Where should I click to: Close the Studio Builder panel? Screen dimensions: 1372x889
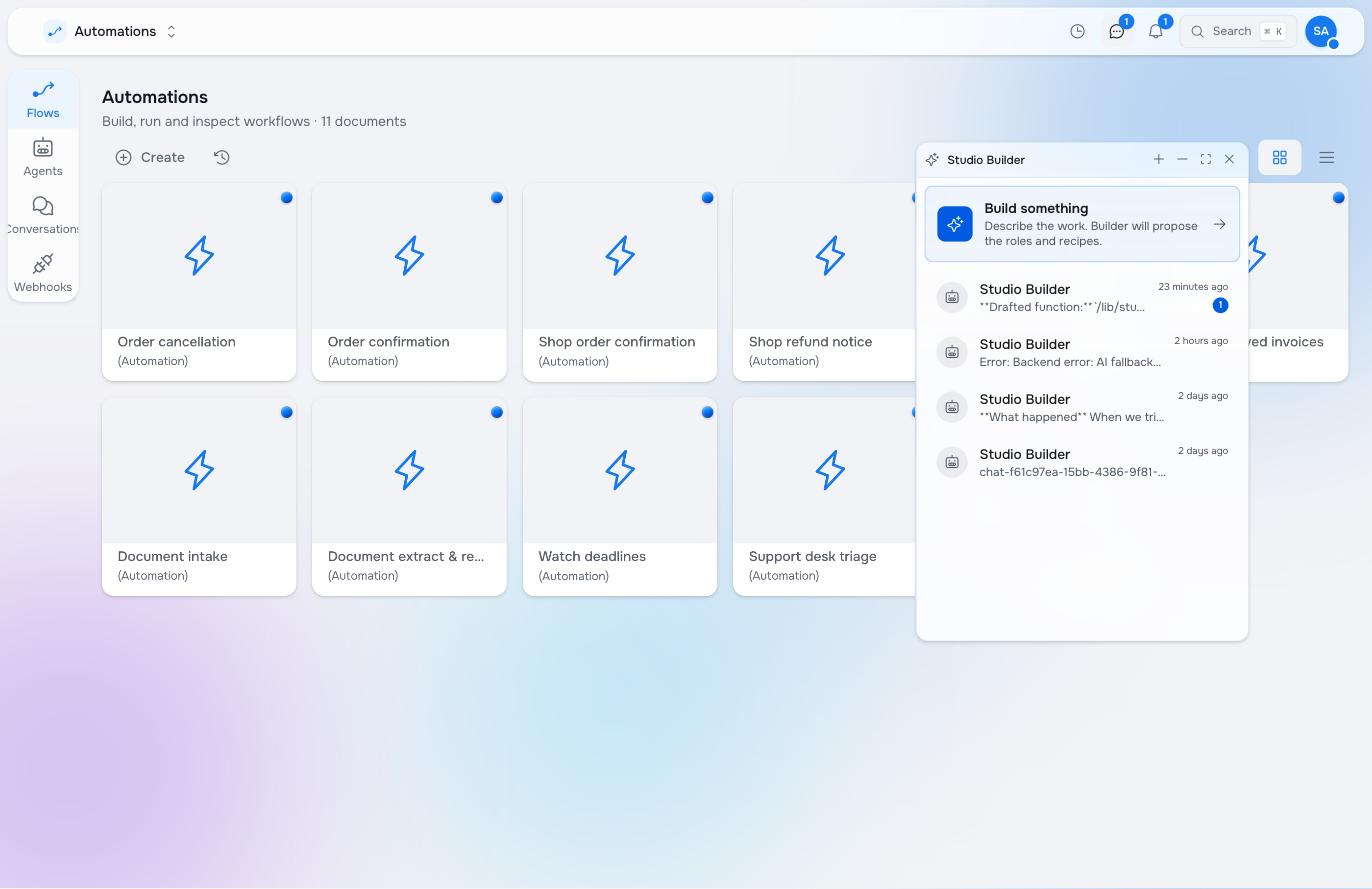click(1229, 159)
